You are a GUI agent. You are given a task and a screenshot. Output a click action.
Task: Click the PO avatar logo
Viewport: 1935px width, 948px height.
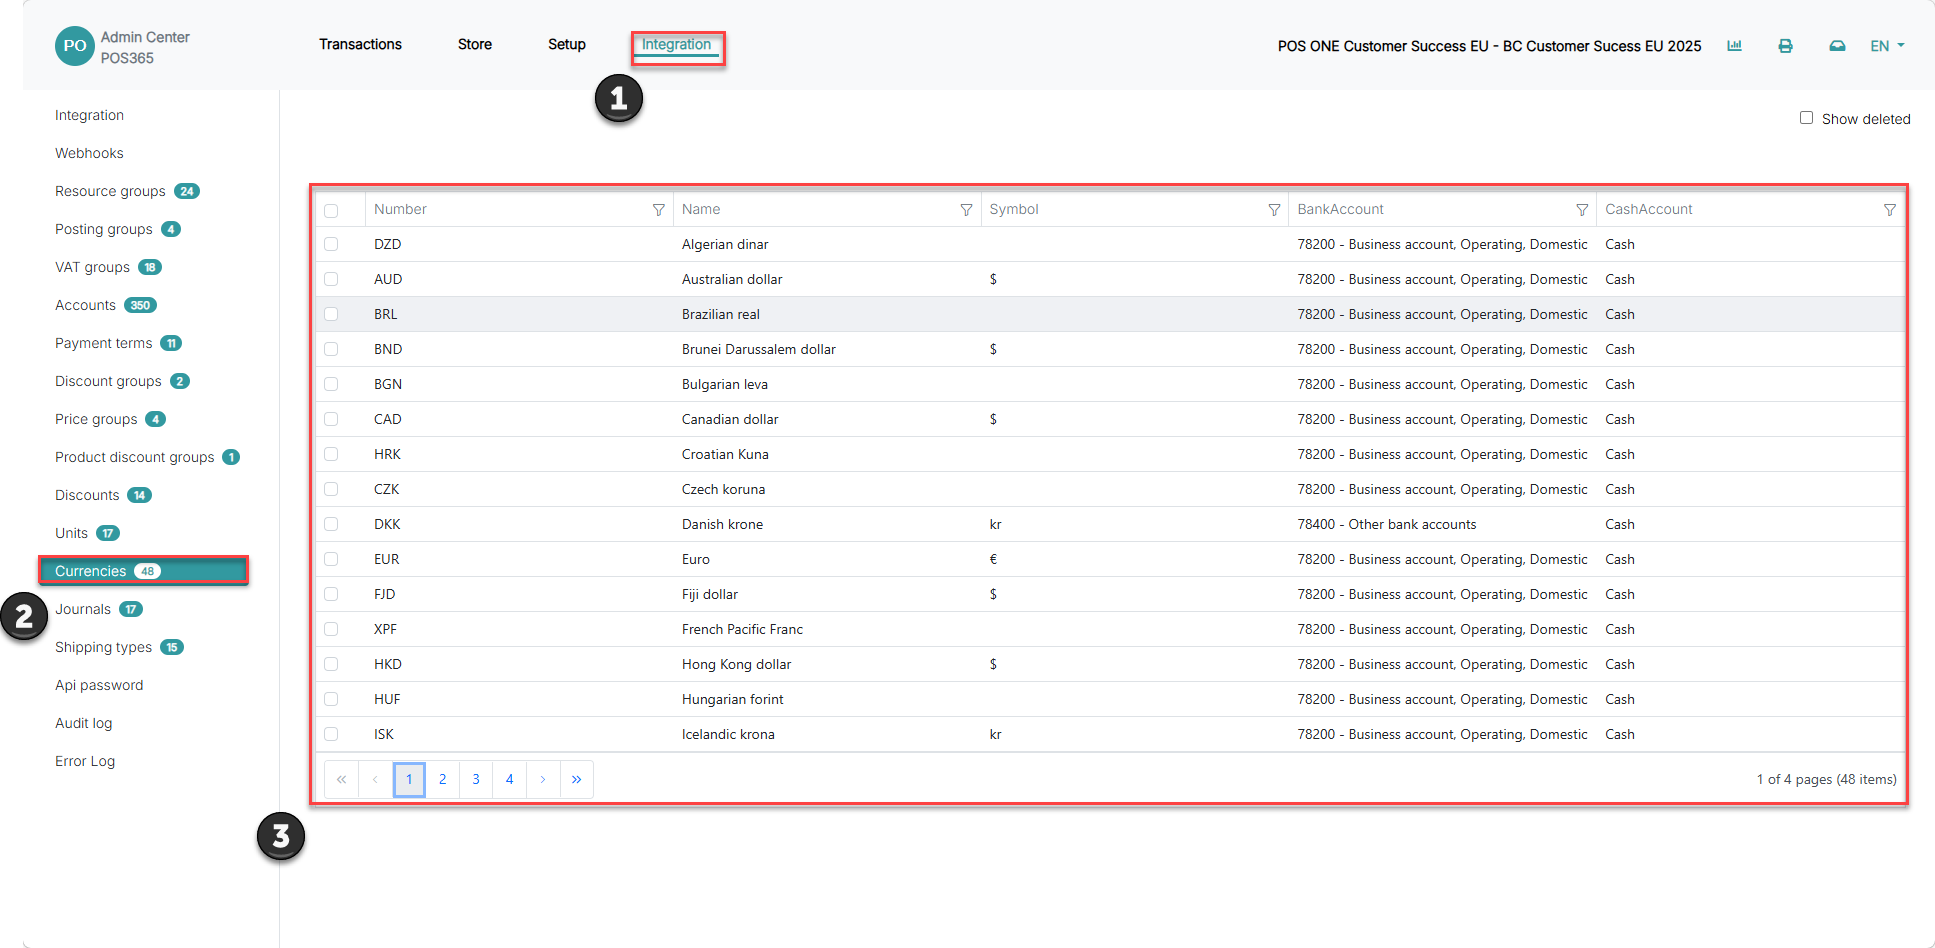(74, 46)
